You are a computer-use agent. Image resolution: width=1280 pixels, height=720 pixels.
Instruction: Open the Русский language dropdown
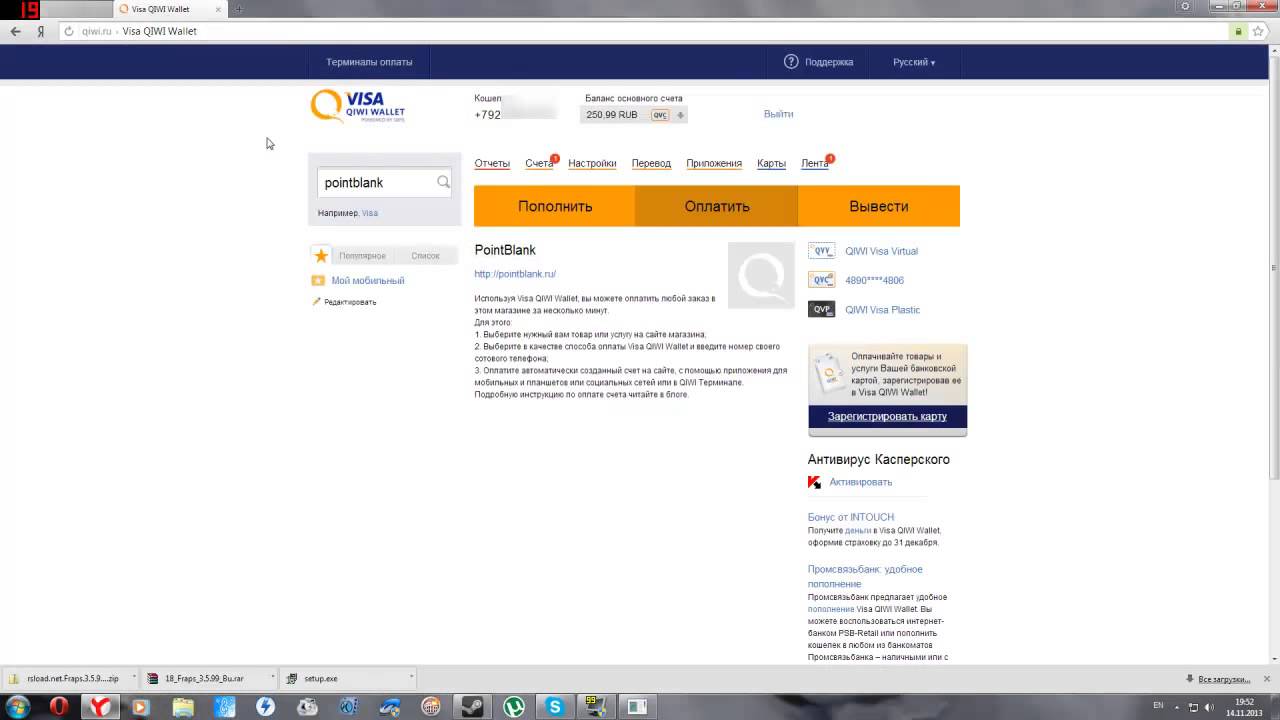tap(914, 62)
